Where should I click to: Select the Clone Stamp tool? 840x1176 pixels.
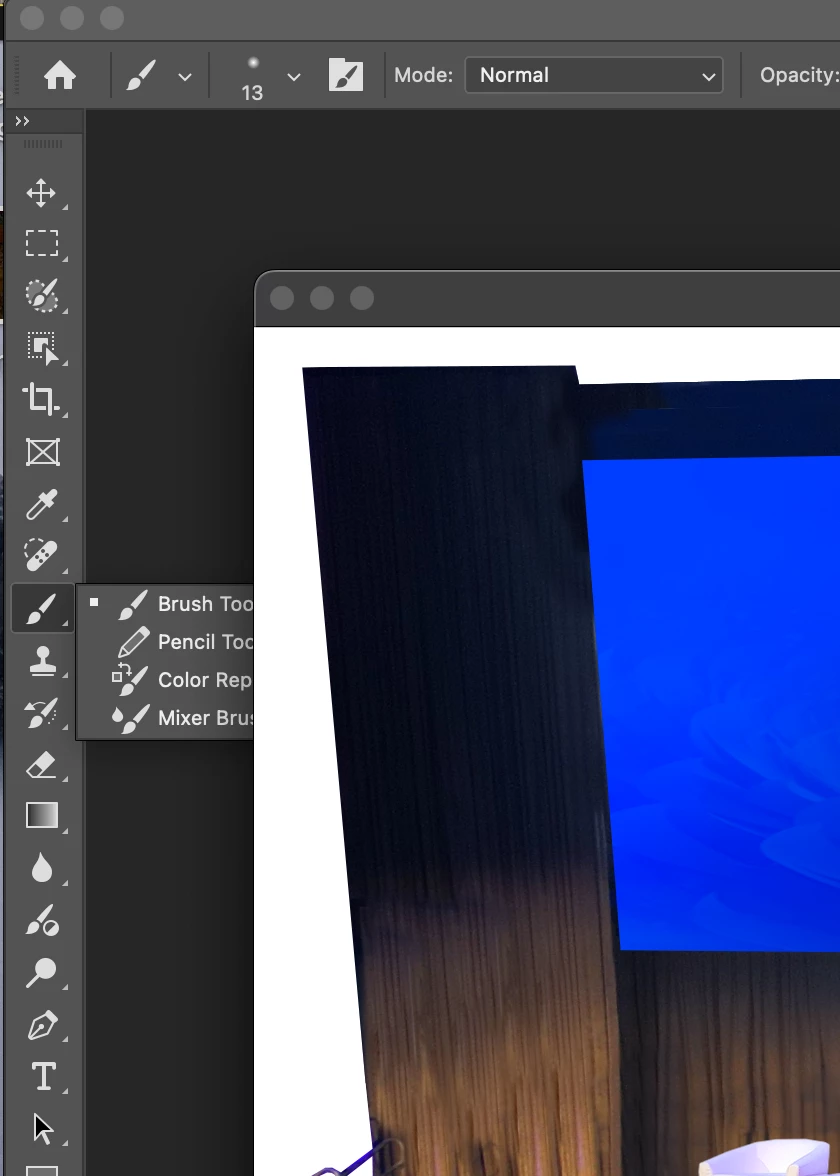[42, 661]
